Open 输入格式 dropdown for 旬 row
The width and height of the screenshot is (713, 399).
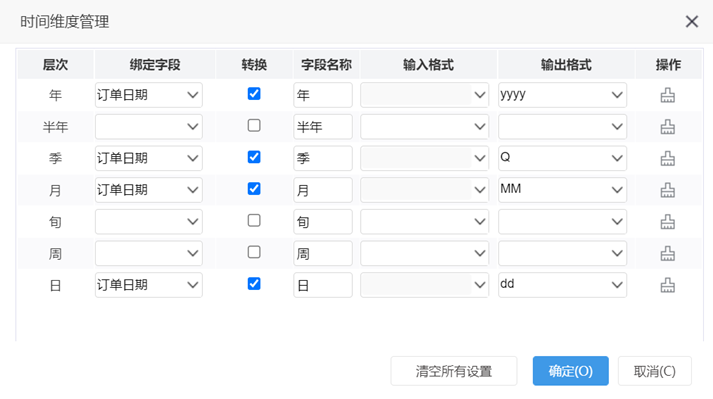425,222
